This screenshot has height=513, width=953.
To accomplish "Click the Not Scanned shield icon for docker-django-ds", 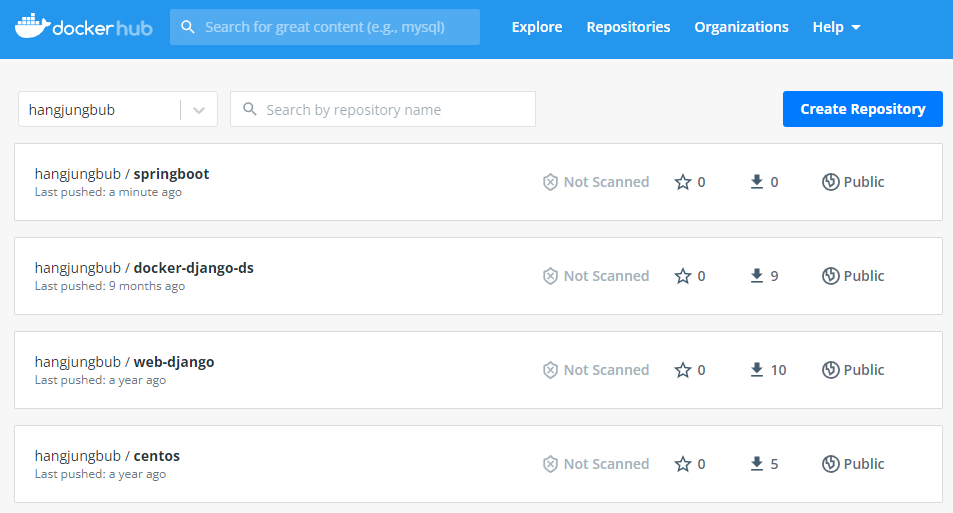I will (550, 276).
